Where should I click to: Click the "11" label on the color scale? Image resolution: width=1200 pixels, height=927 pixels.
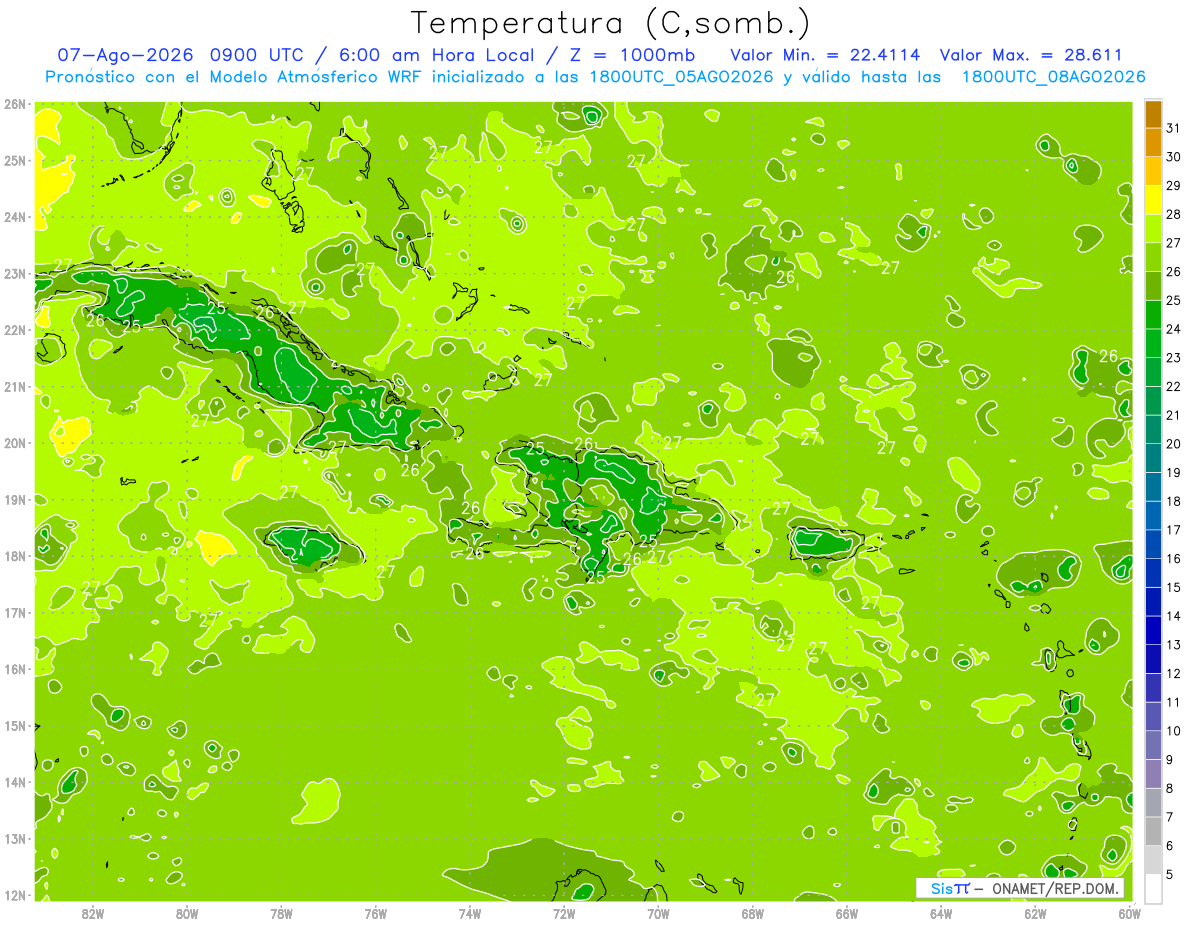click(x=1173, y=702)
